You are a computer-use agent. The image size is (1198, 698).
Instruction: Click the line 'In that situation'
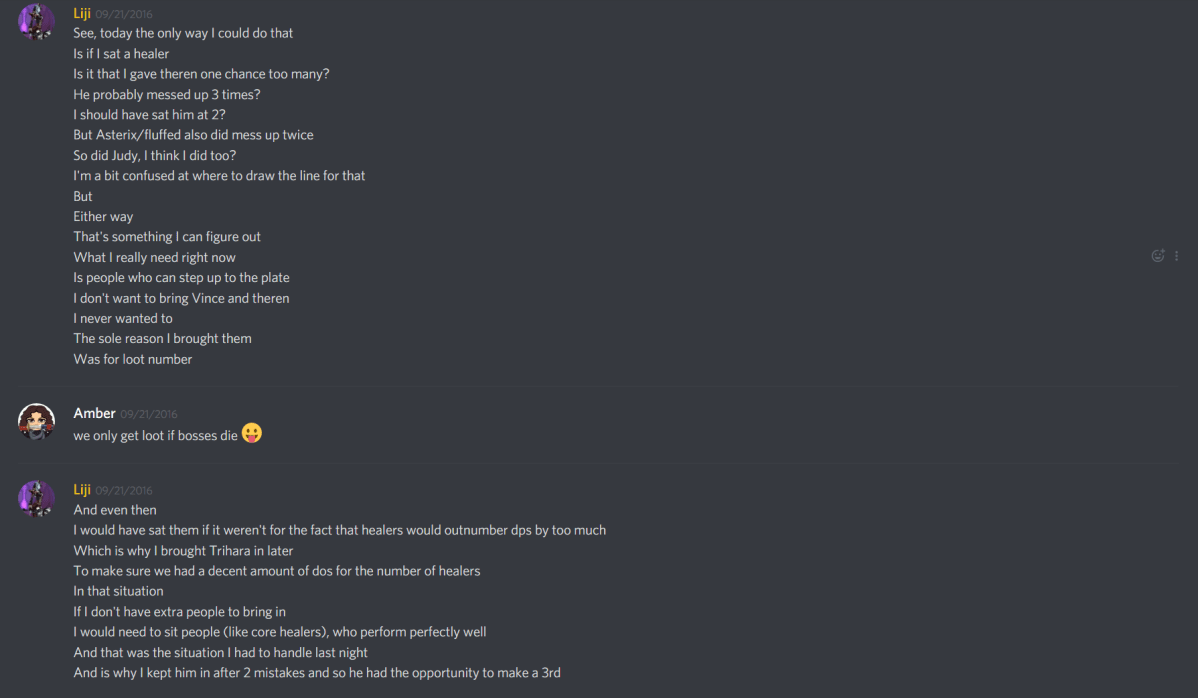[117, 590]
